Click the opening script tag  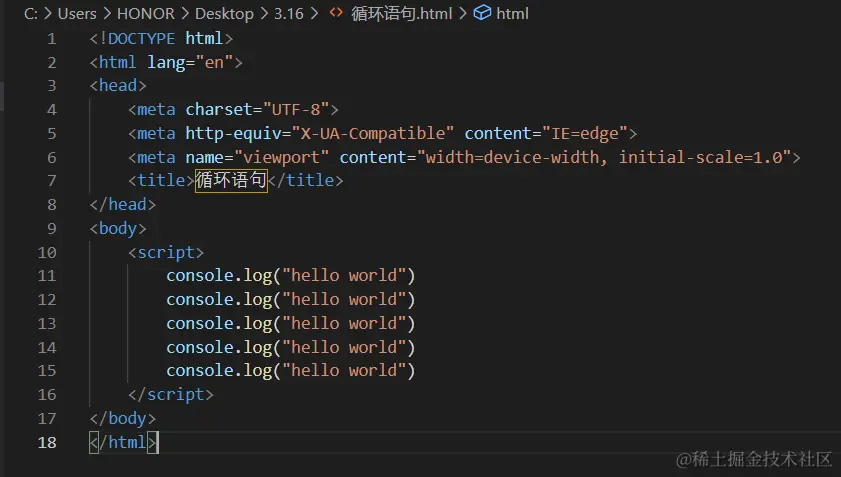click(166, 252)
